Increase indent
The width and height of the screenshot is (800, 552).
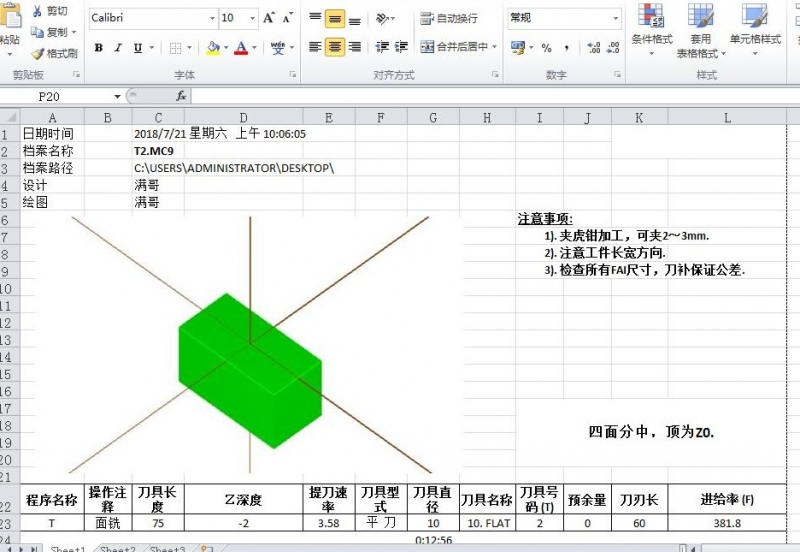click(402, 47)
